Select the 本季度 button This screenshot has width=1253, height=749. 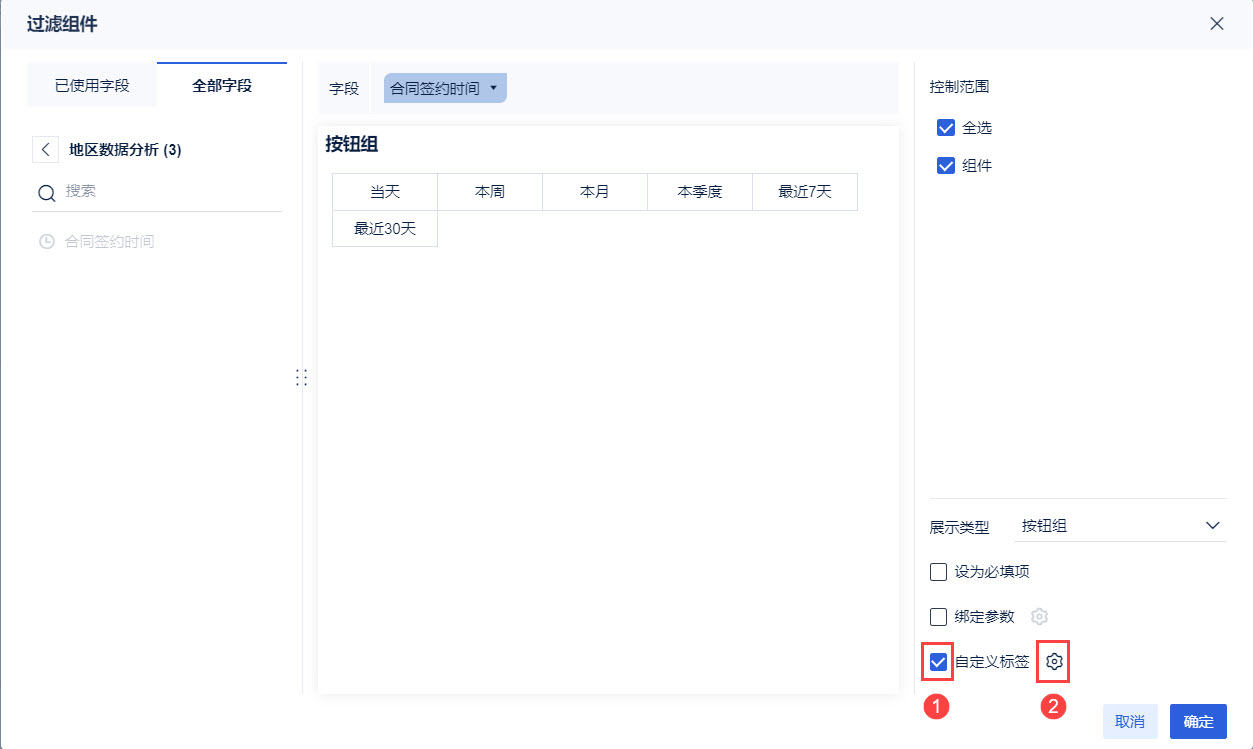700,192
